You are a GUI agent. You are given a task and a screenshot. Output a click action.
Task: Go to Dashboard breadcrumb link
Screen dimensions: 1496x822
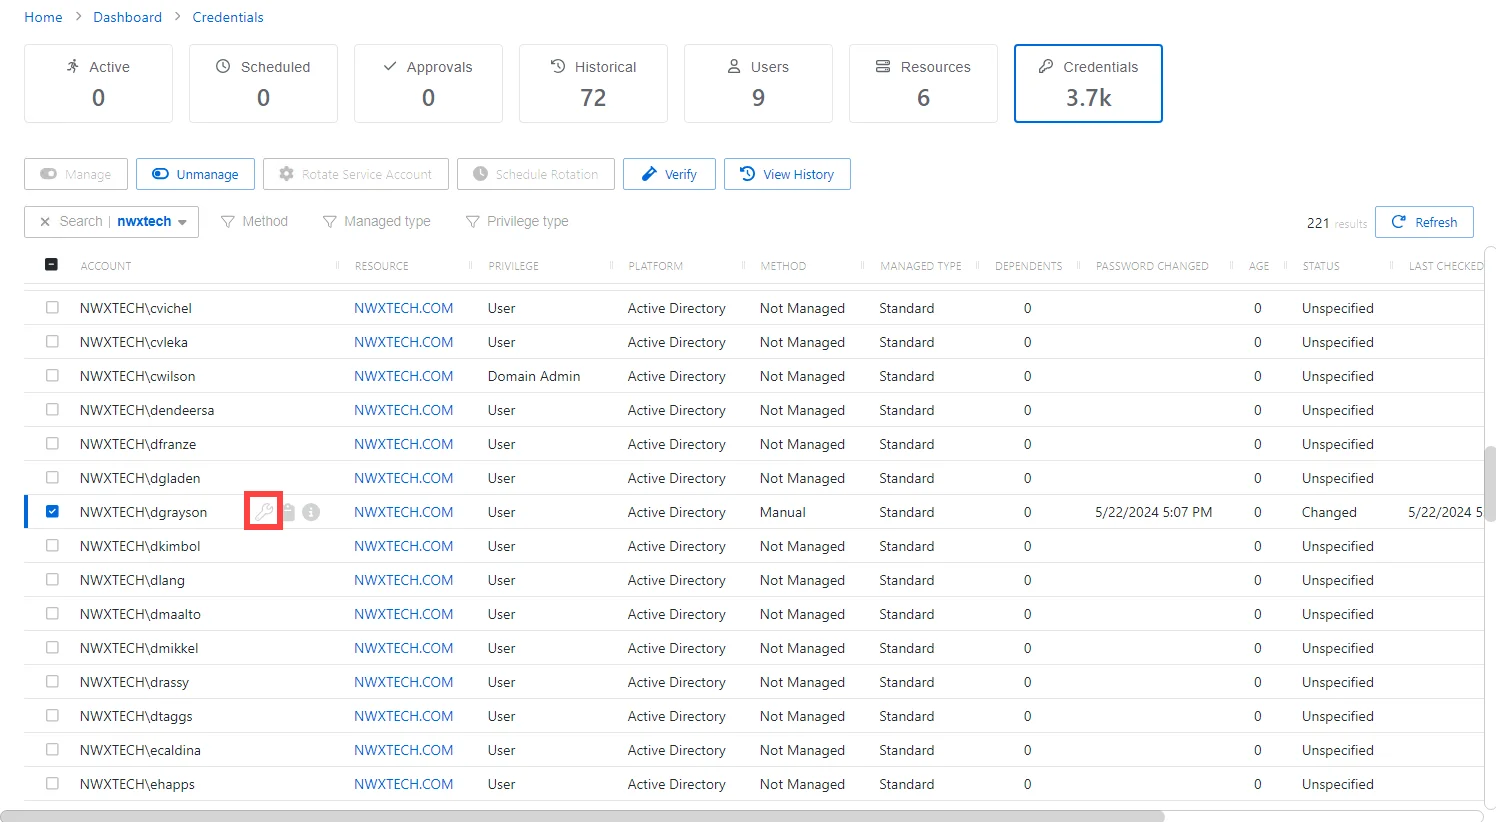pyautogui.click(x=127, y=17)
